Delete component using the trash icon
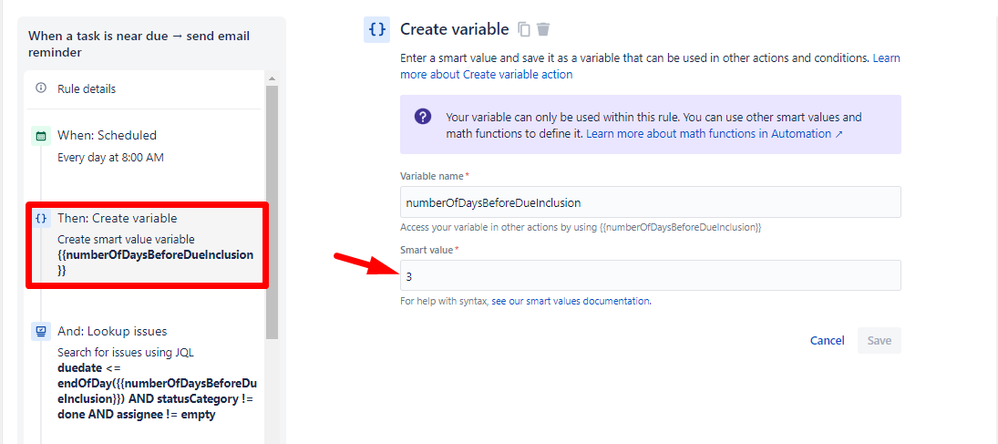 [543, 29]
